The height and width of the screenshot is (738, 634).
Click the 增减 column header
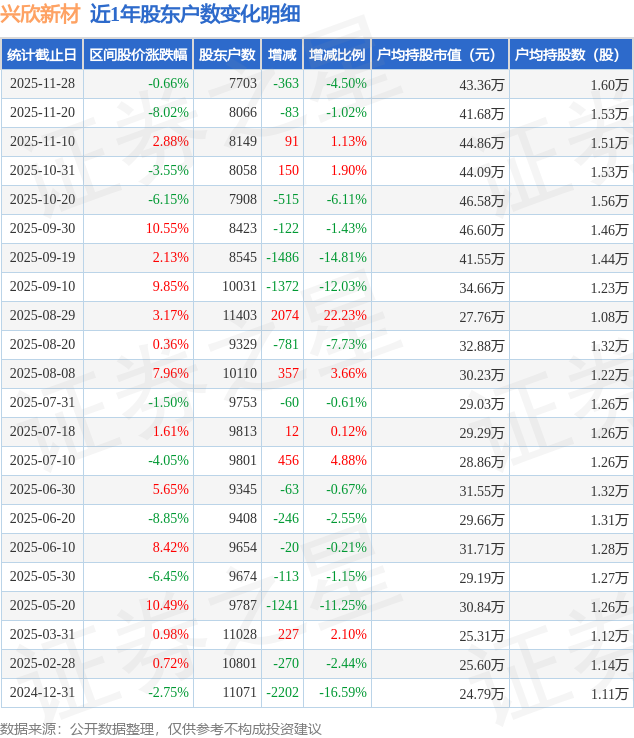point(283,55)
